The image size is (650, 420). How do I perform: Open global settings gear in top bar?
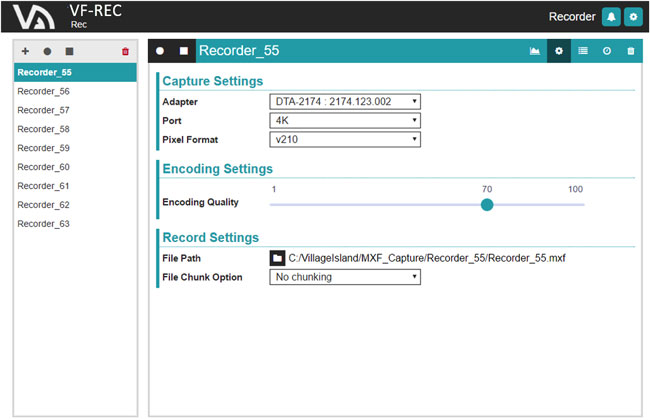pyautogui.click(x=632, y=17)
